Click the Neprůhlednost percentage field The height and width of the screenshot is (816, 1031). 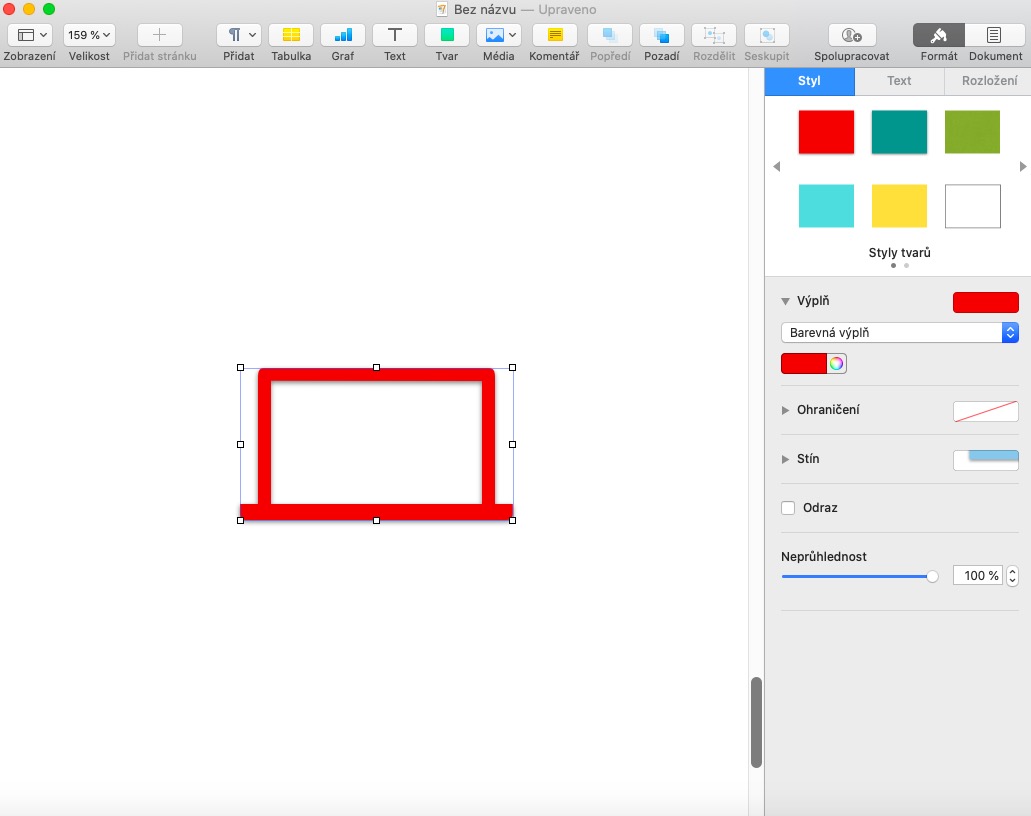(977, 576)
